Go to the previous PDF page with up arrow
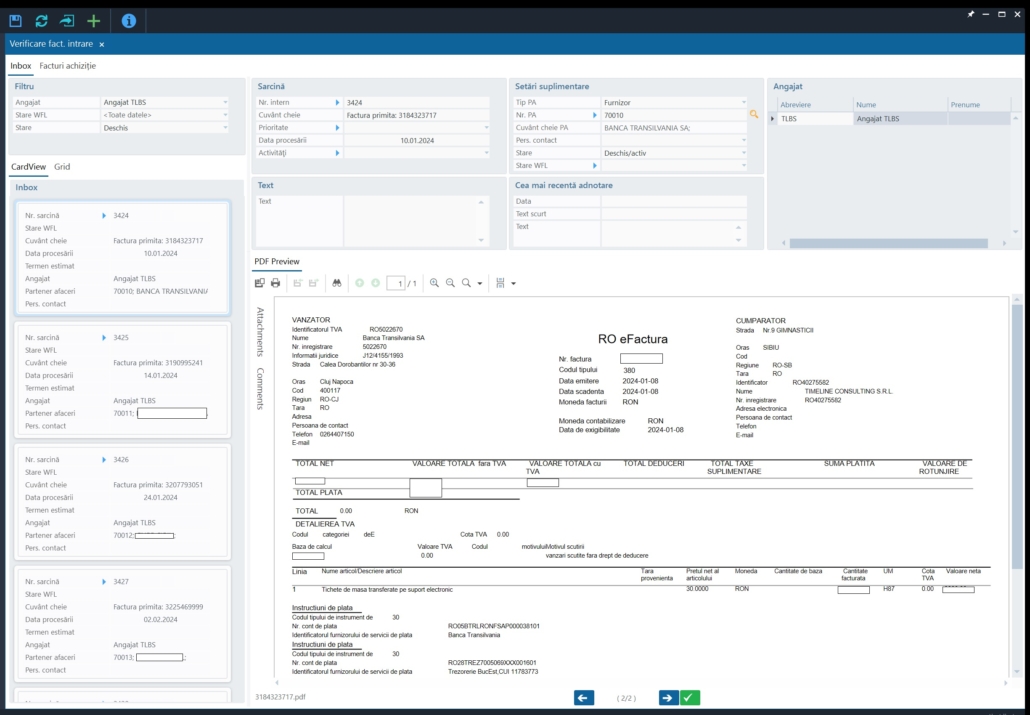Screen dimensions: 1030x715 tap(359, 283)
